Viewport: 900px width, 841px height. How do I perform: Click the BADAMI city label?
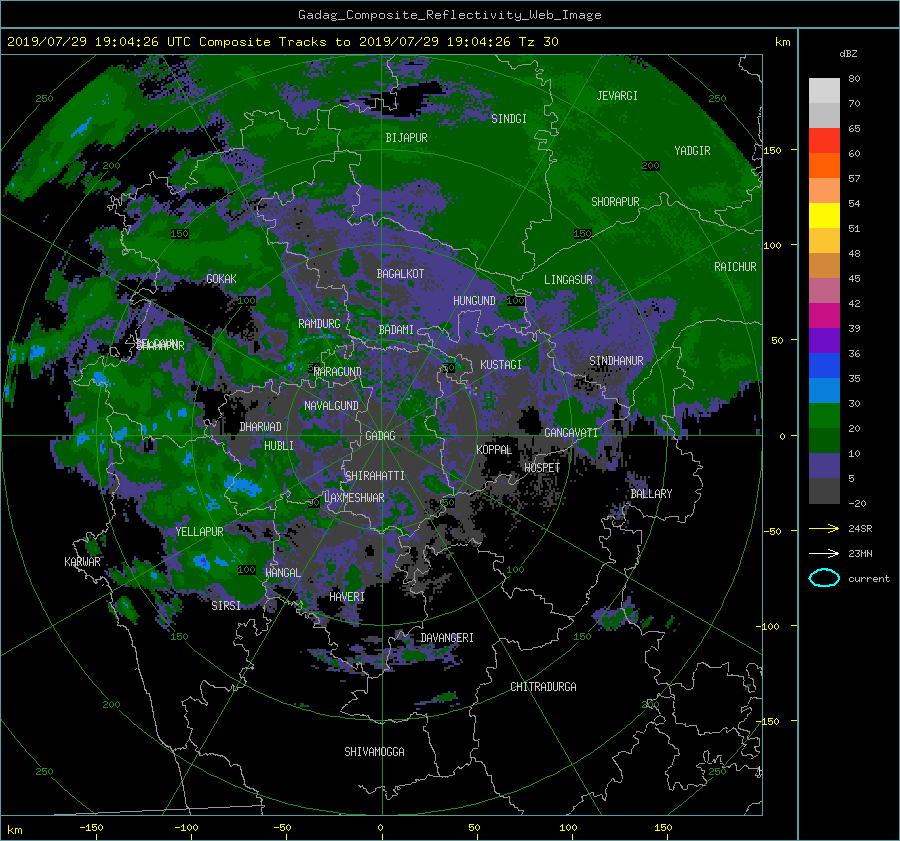tap(396, 330)
